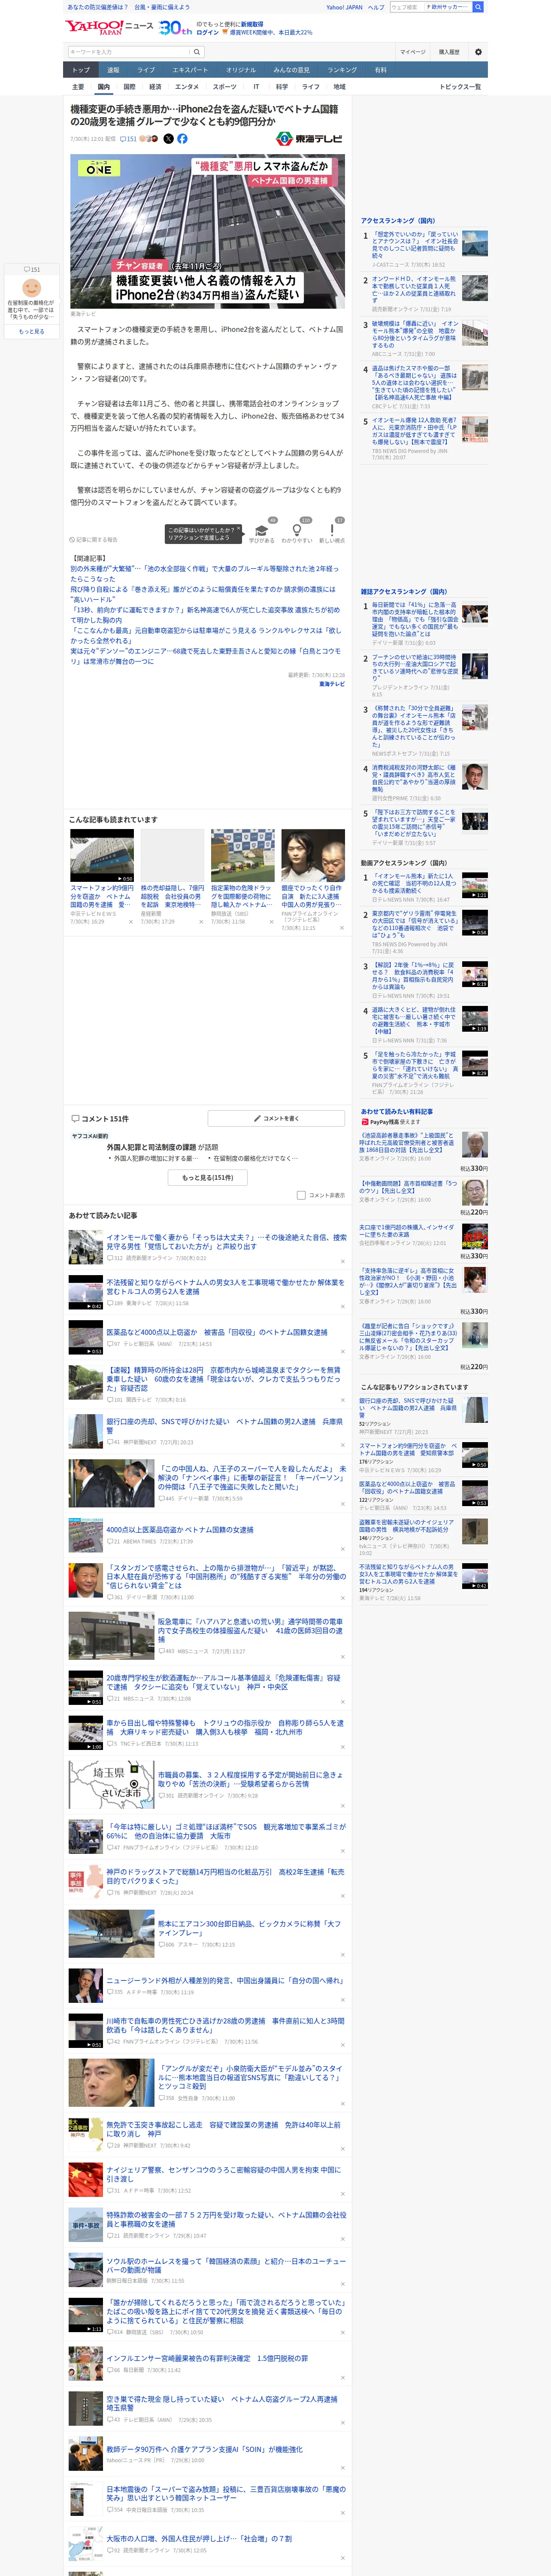Viewport: 551px width, 2576px height.
Task: Open article 銀行口座の売却、SNSで呼びかけた疑い
Action: [x=224, y=1426]
